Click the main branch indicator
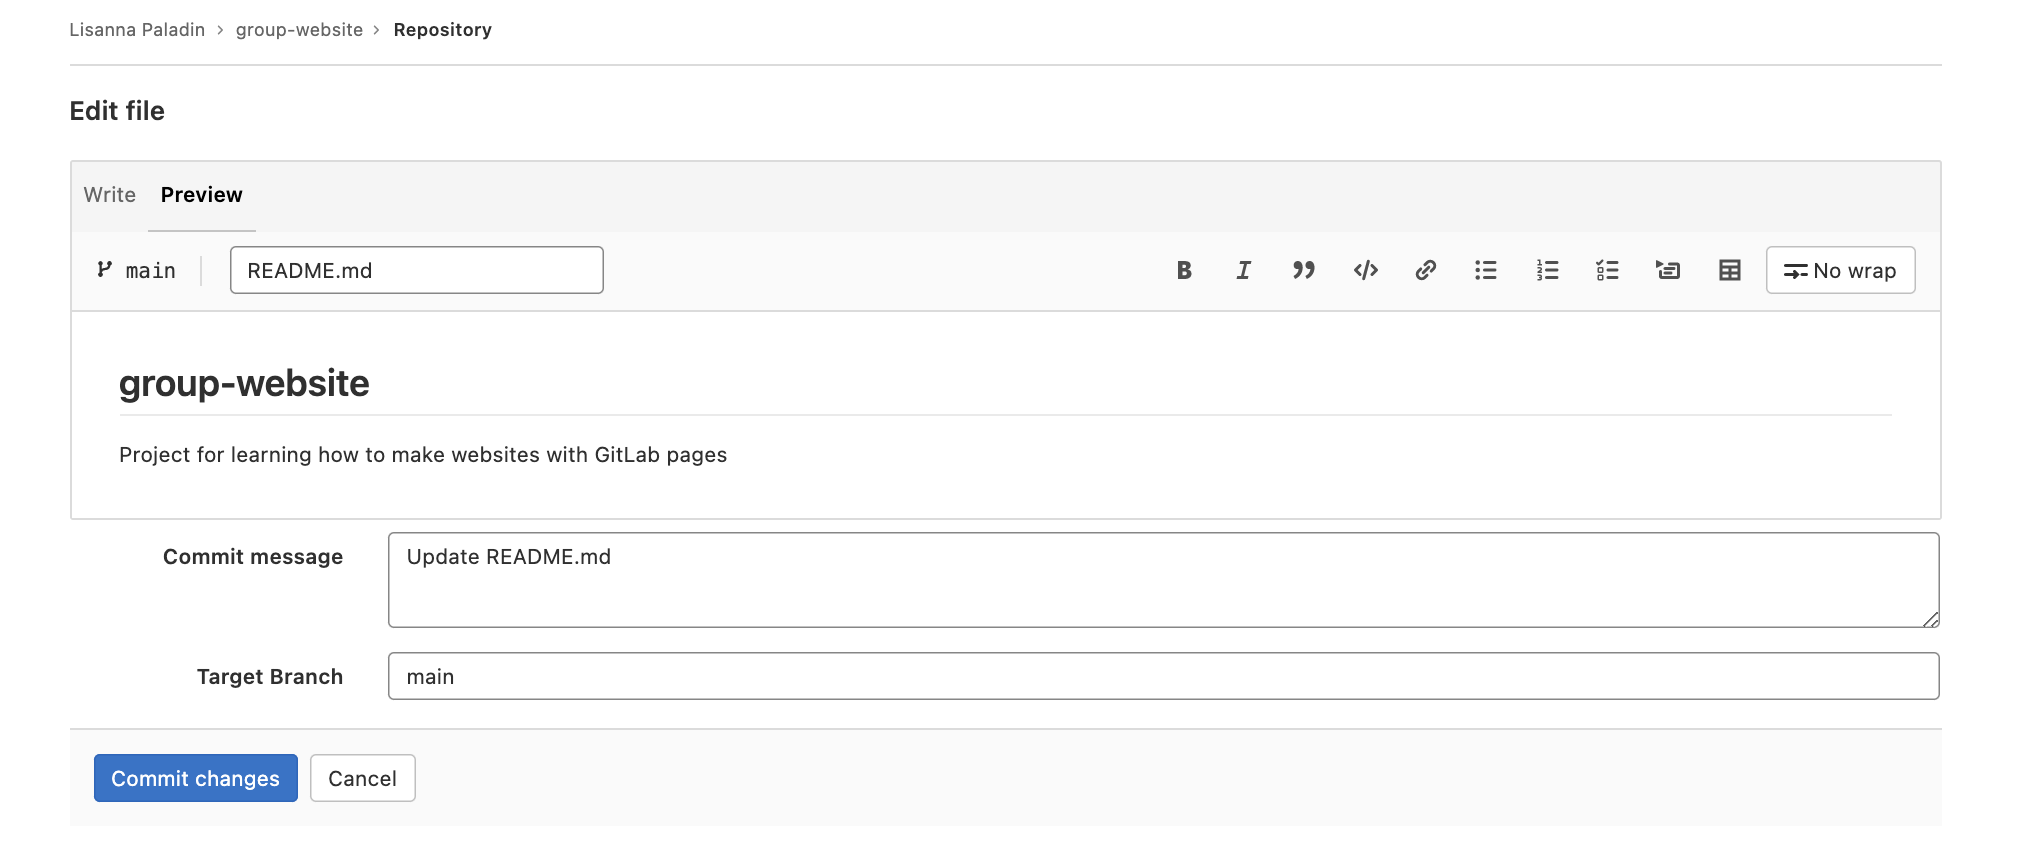Screen dimensions: 2020x858 click(137, 270)
